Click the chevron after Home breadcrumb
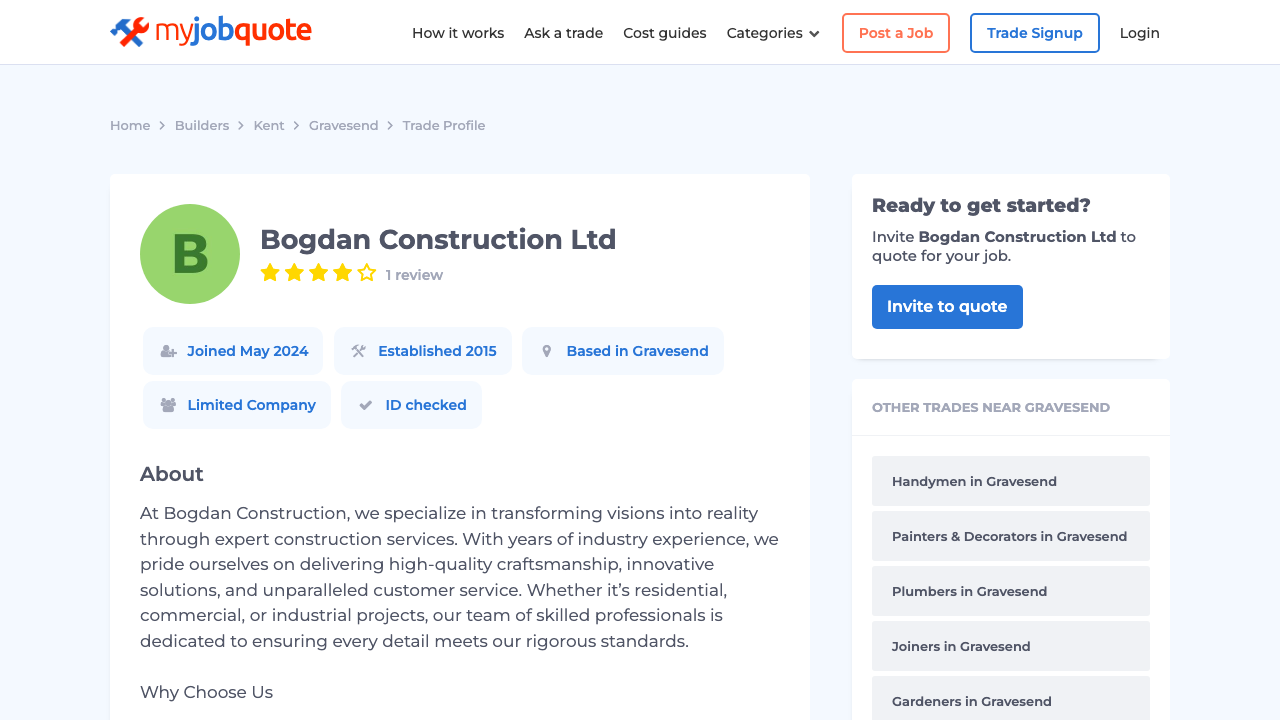 [162, 125]
